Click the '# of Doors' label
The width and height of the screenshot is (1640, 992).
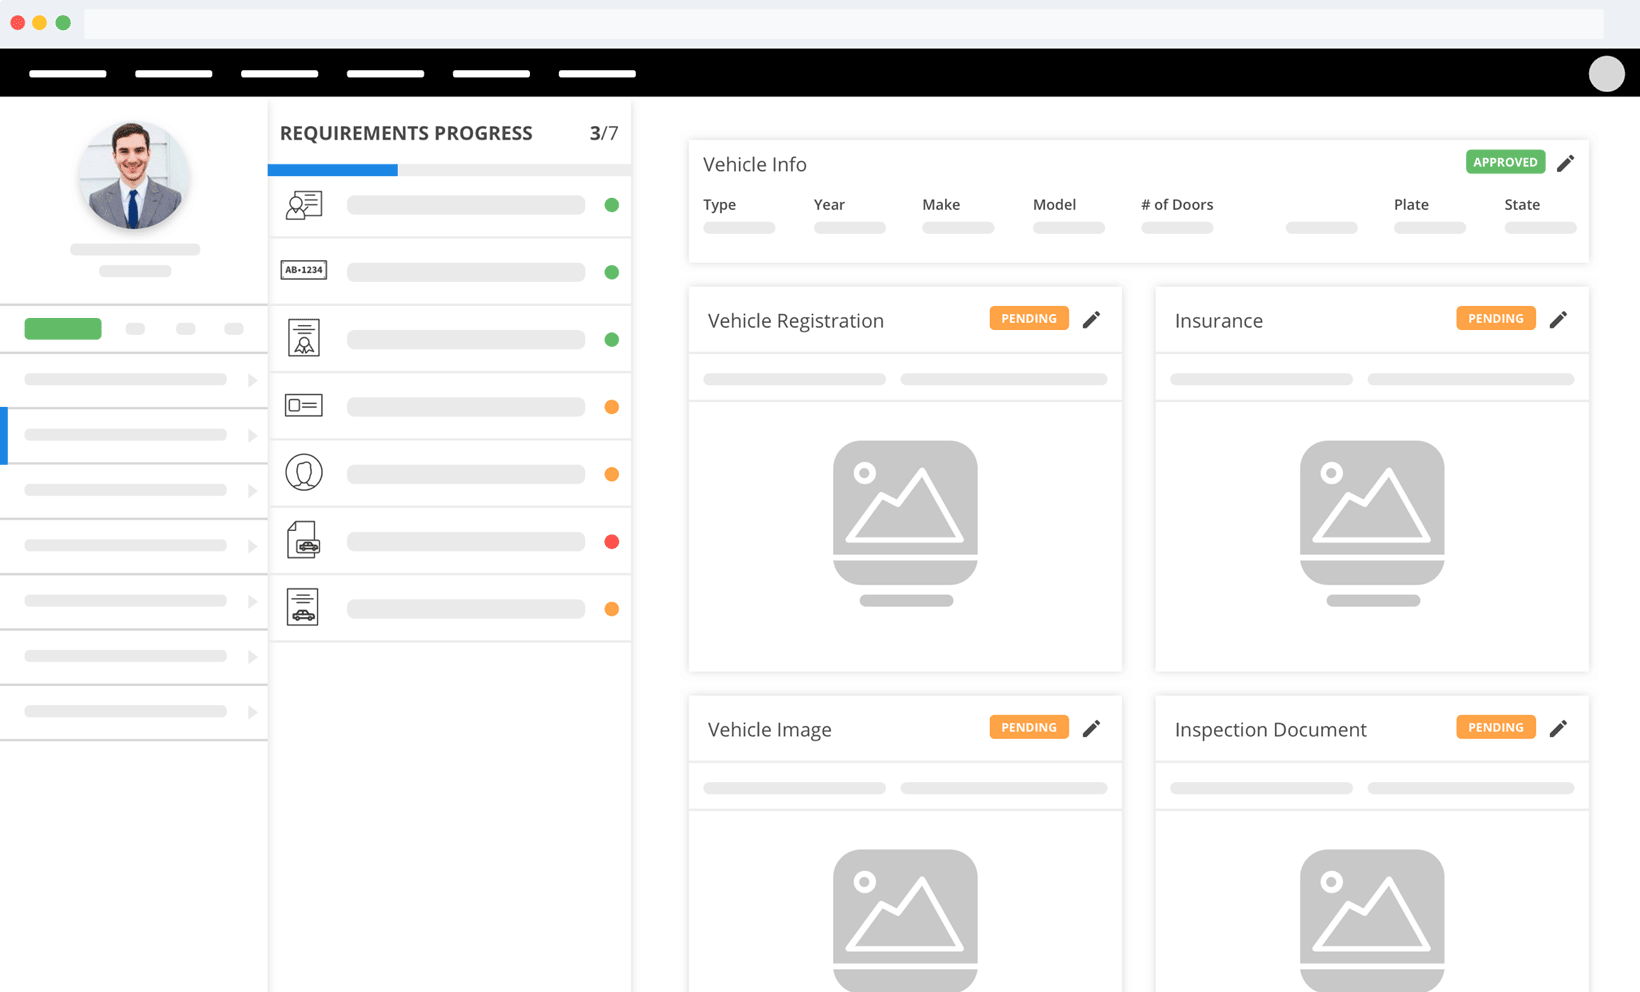(x=1177, y=204)
